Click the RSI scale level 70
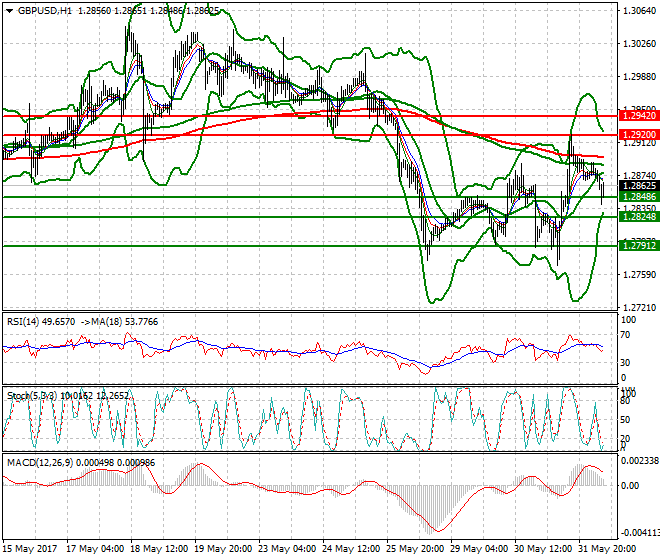The width and height of the screenshot is (660, 560). tap(625, 335)
